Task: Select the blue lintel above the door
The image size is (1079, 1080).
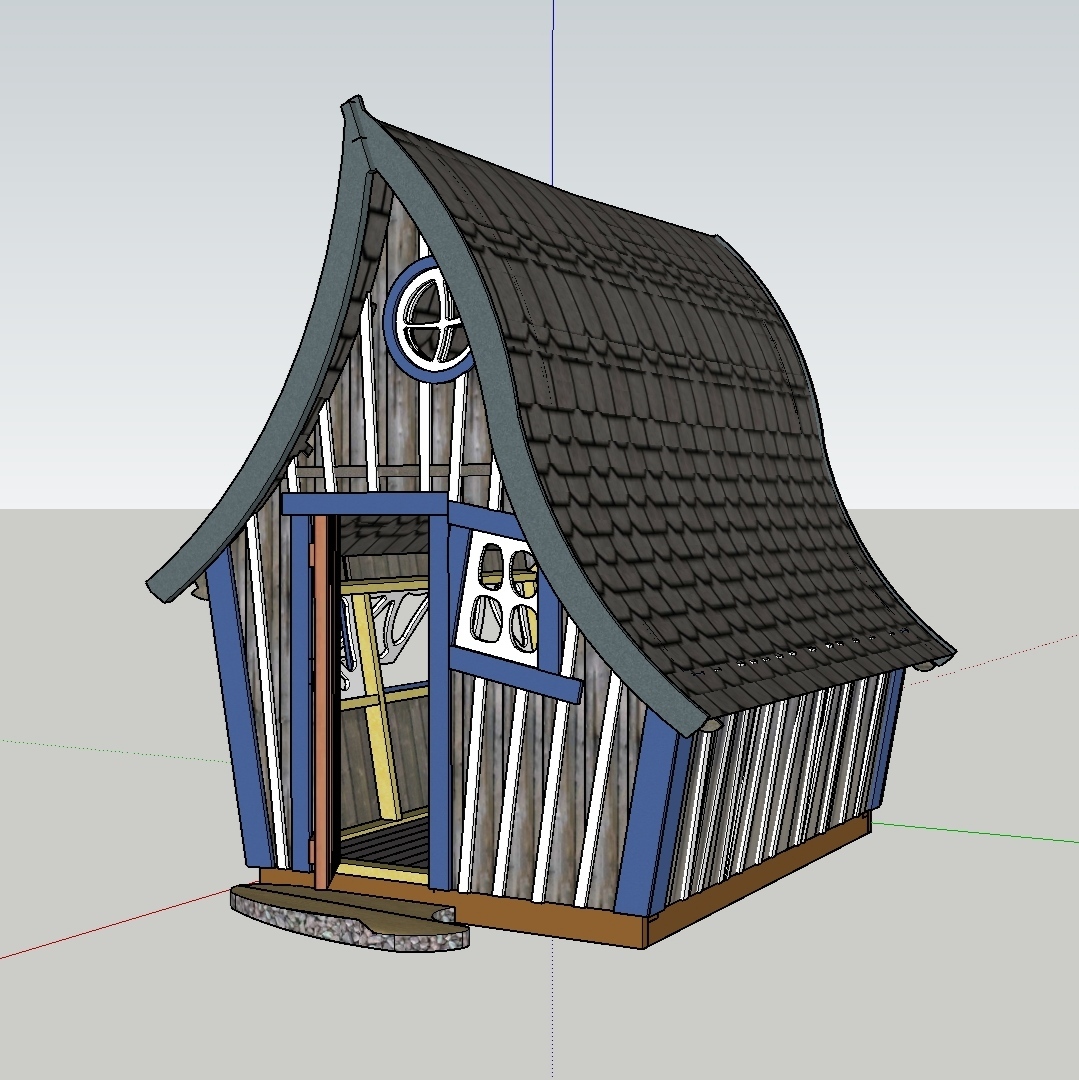Action: (x=365, y=503)
